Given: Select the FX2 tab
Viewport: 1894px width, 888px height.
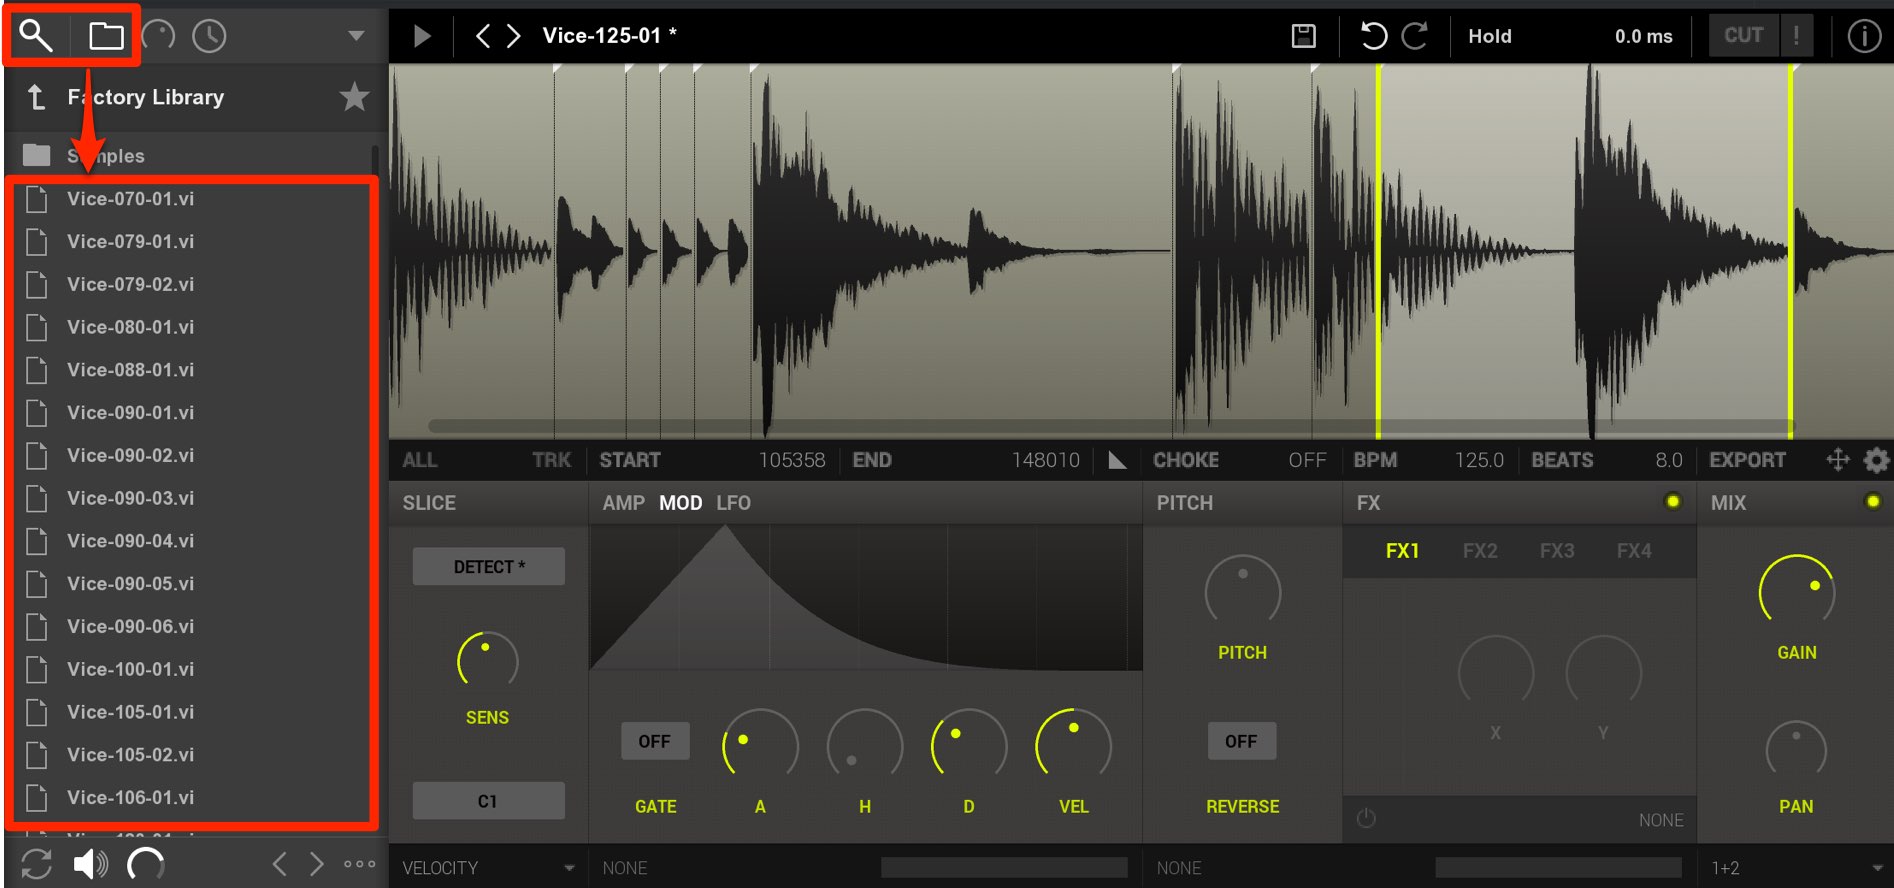Looking at the screenshot, I should click(x=1480, y=551).
